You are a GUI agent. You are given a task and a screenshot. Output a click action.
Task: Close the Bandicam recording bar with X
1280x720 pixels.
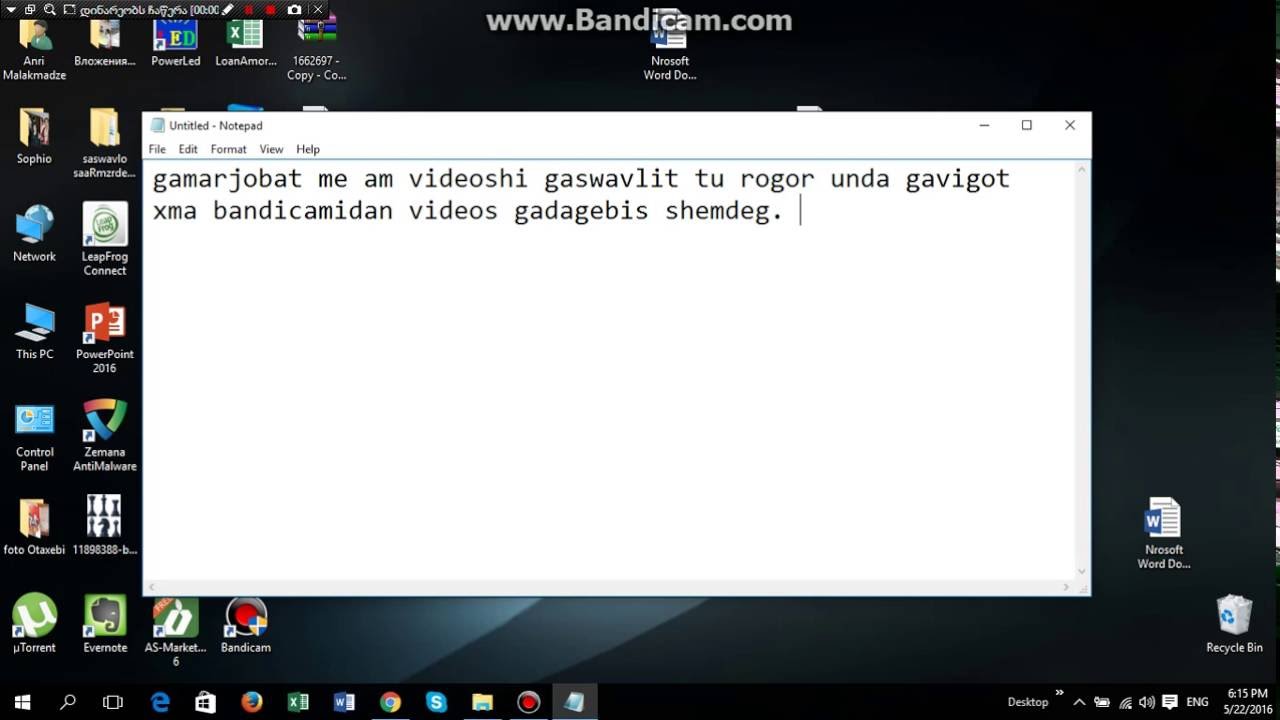pos(318,9)
